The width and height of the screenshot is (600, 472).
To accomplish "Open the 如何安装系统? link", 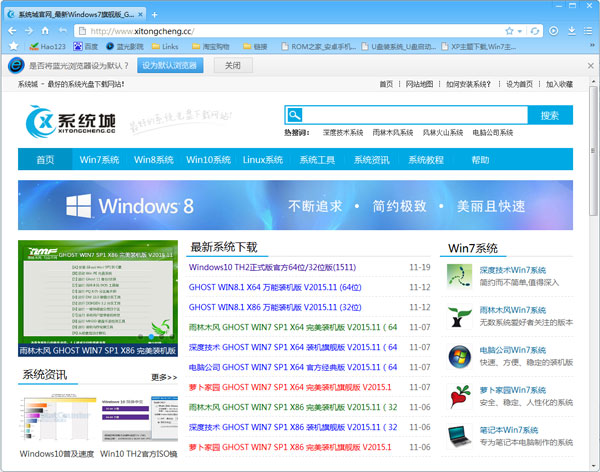I will (x=468, y=84).
